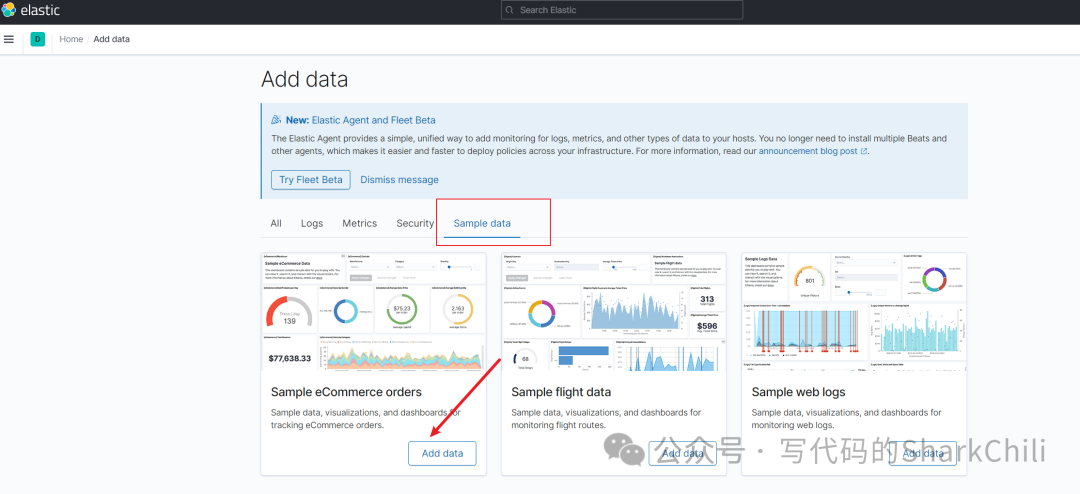Switch to the Logs tab
1080x494 pixels.
pyautogui.click(x=312, y=223)
